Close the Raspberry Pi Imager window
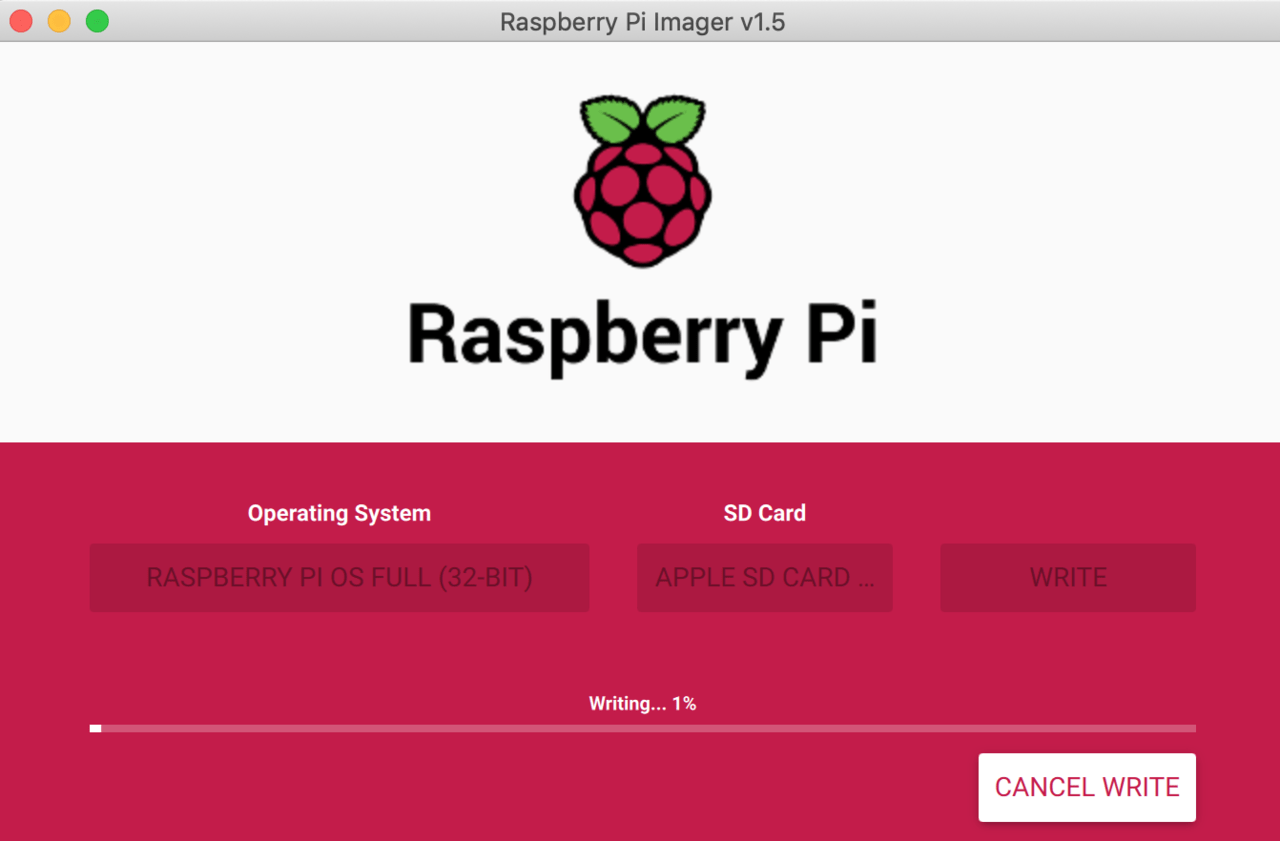Viewport: 1280px width, 841px height. coord(21,21)
